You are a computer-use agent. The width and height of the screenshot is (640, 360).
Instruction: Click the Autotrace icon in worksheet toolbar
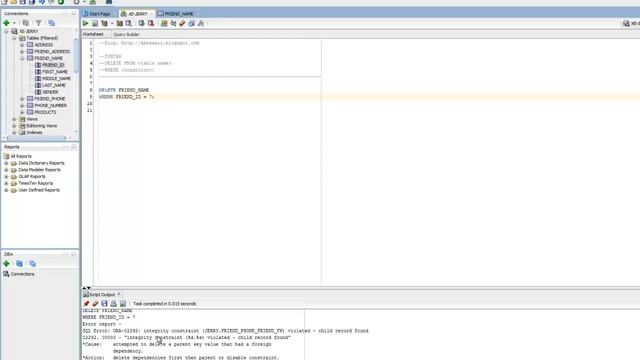[x=120, y=24]
